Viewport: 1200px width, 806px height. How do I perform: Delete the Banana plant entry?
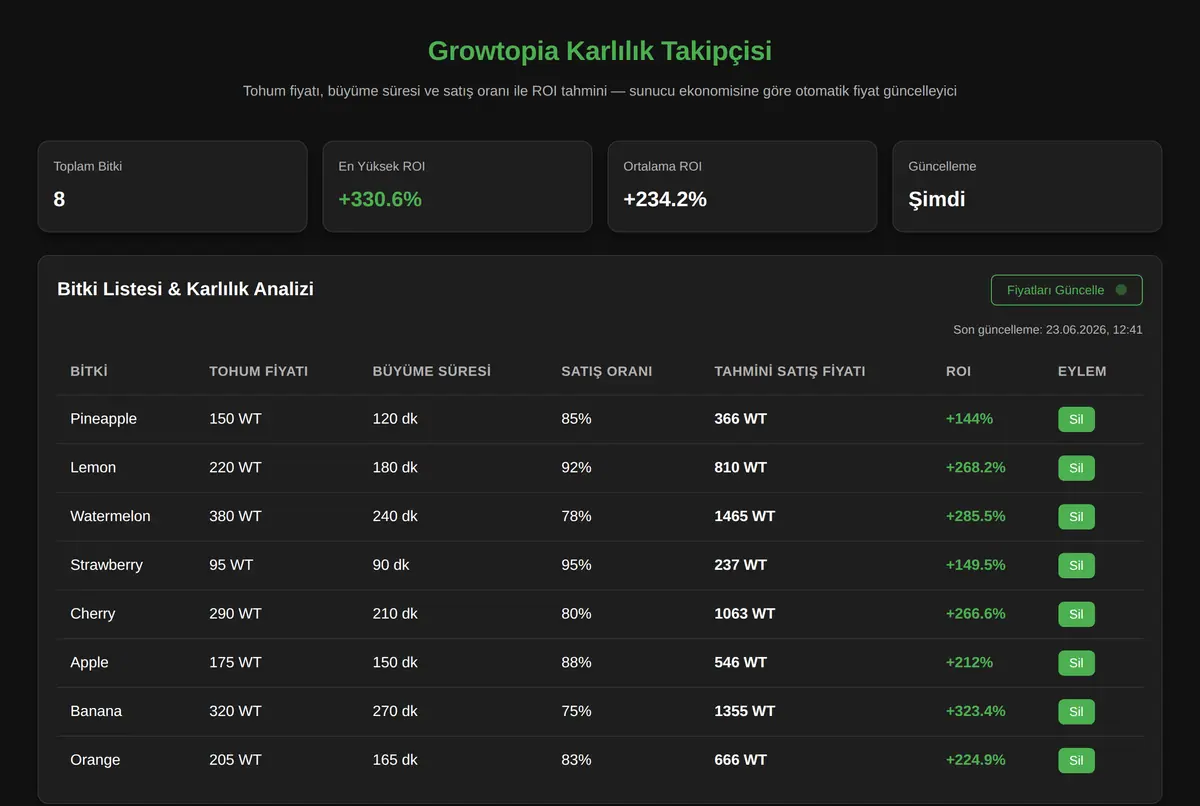(x=1076, y=712)
